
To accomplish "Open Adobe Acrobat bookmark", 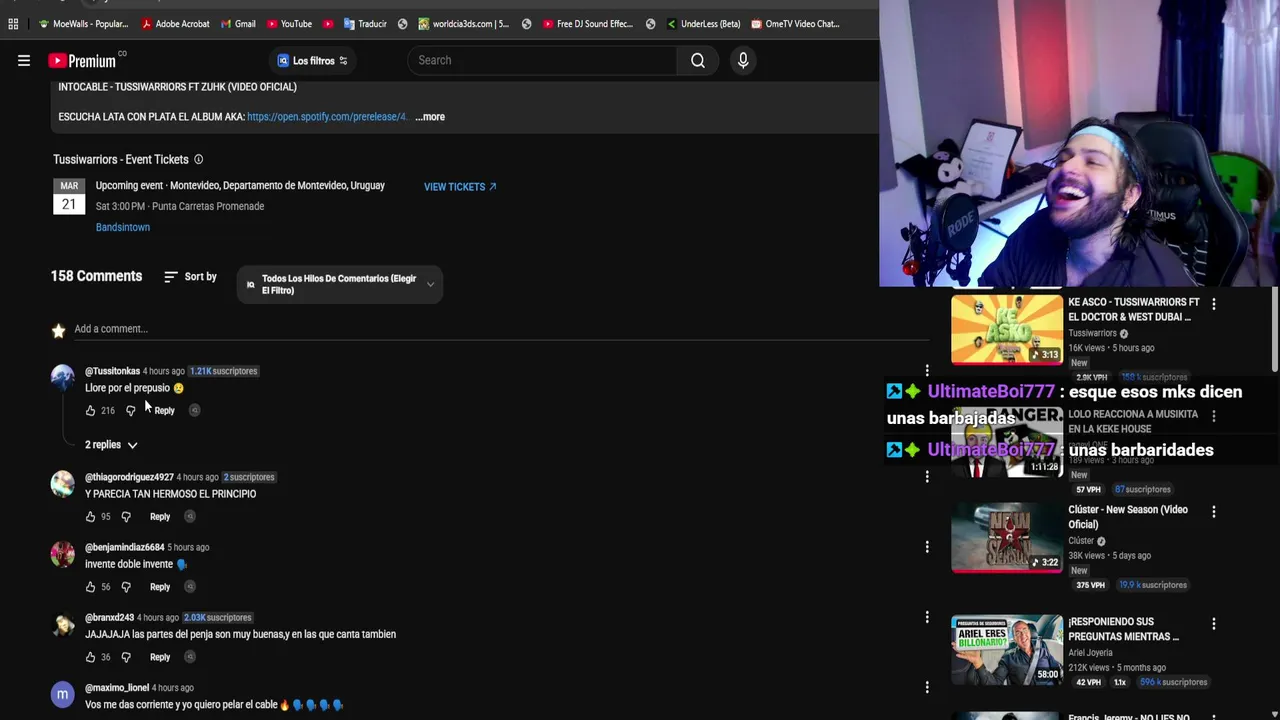I will pos(176,24).
